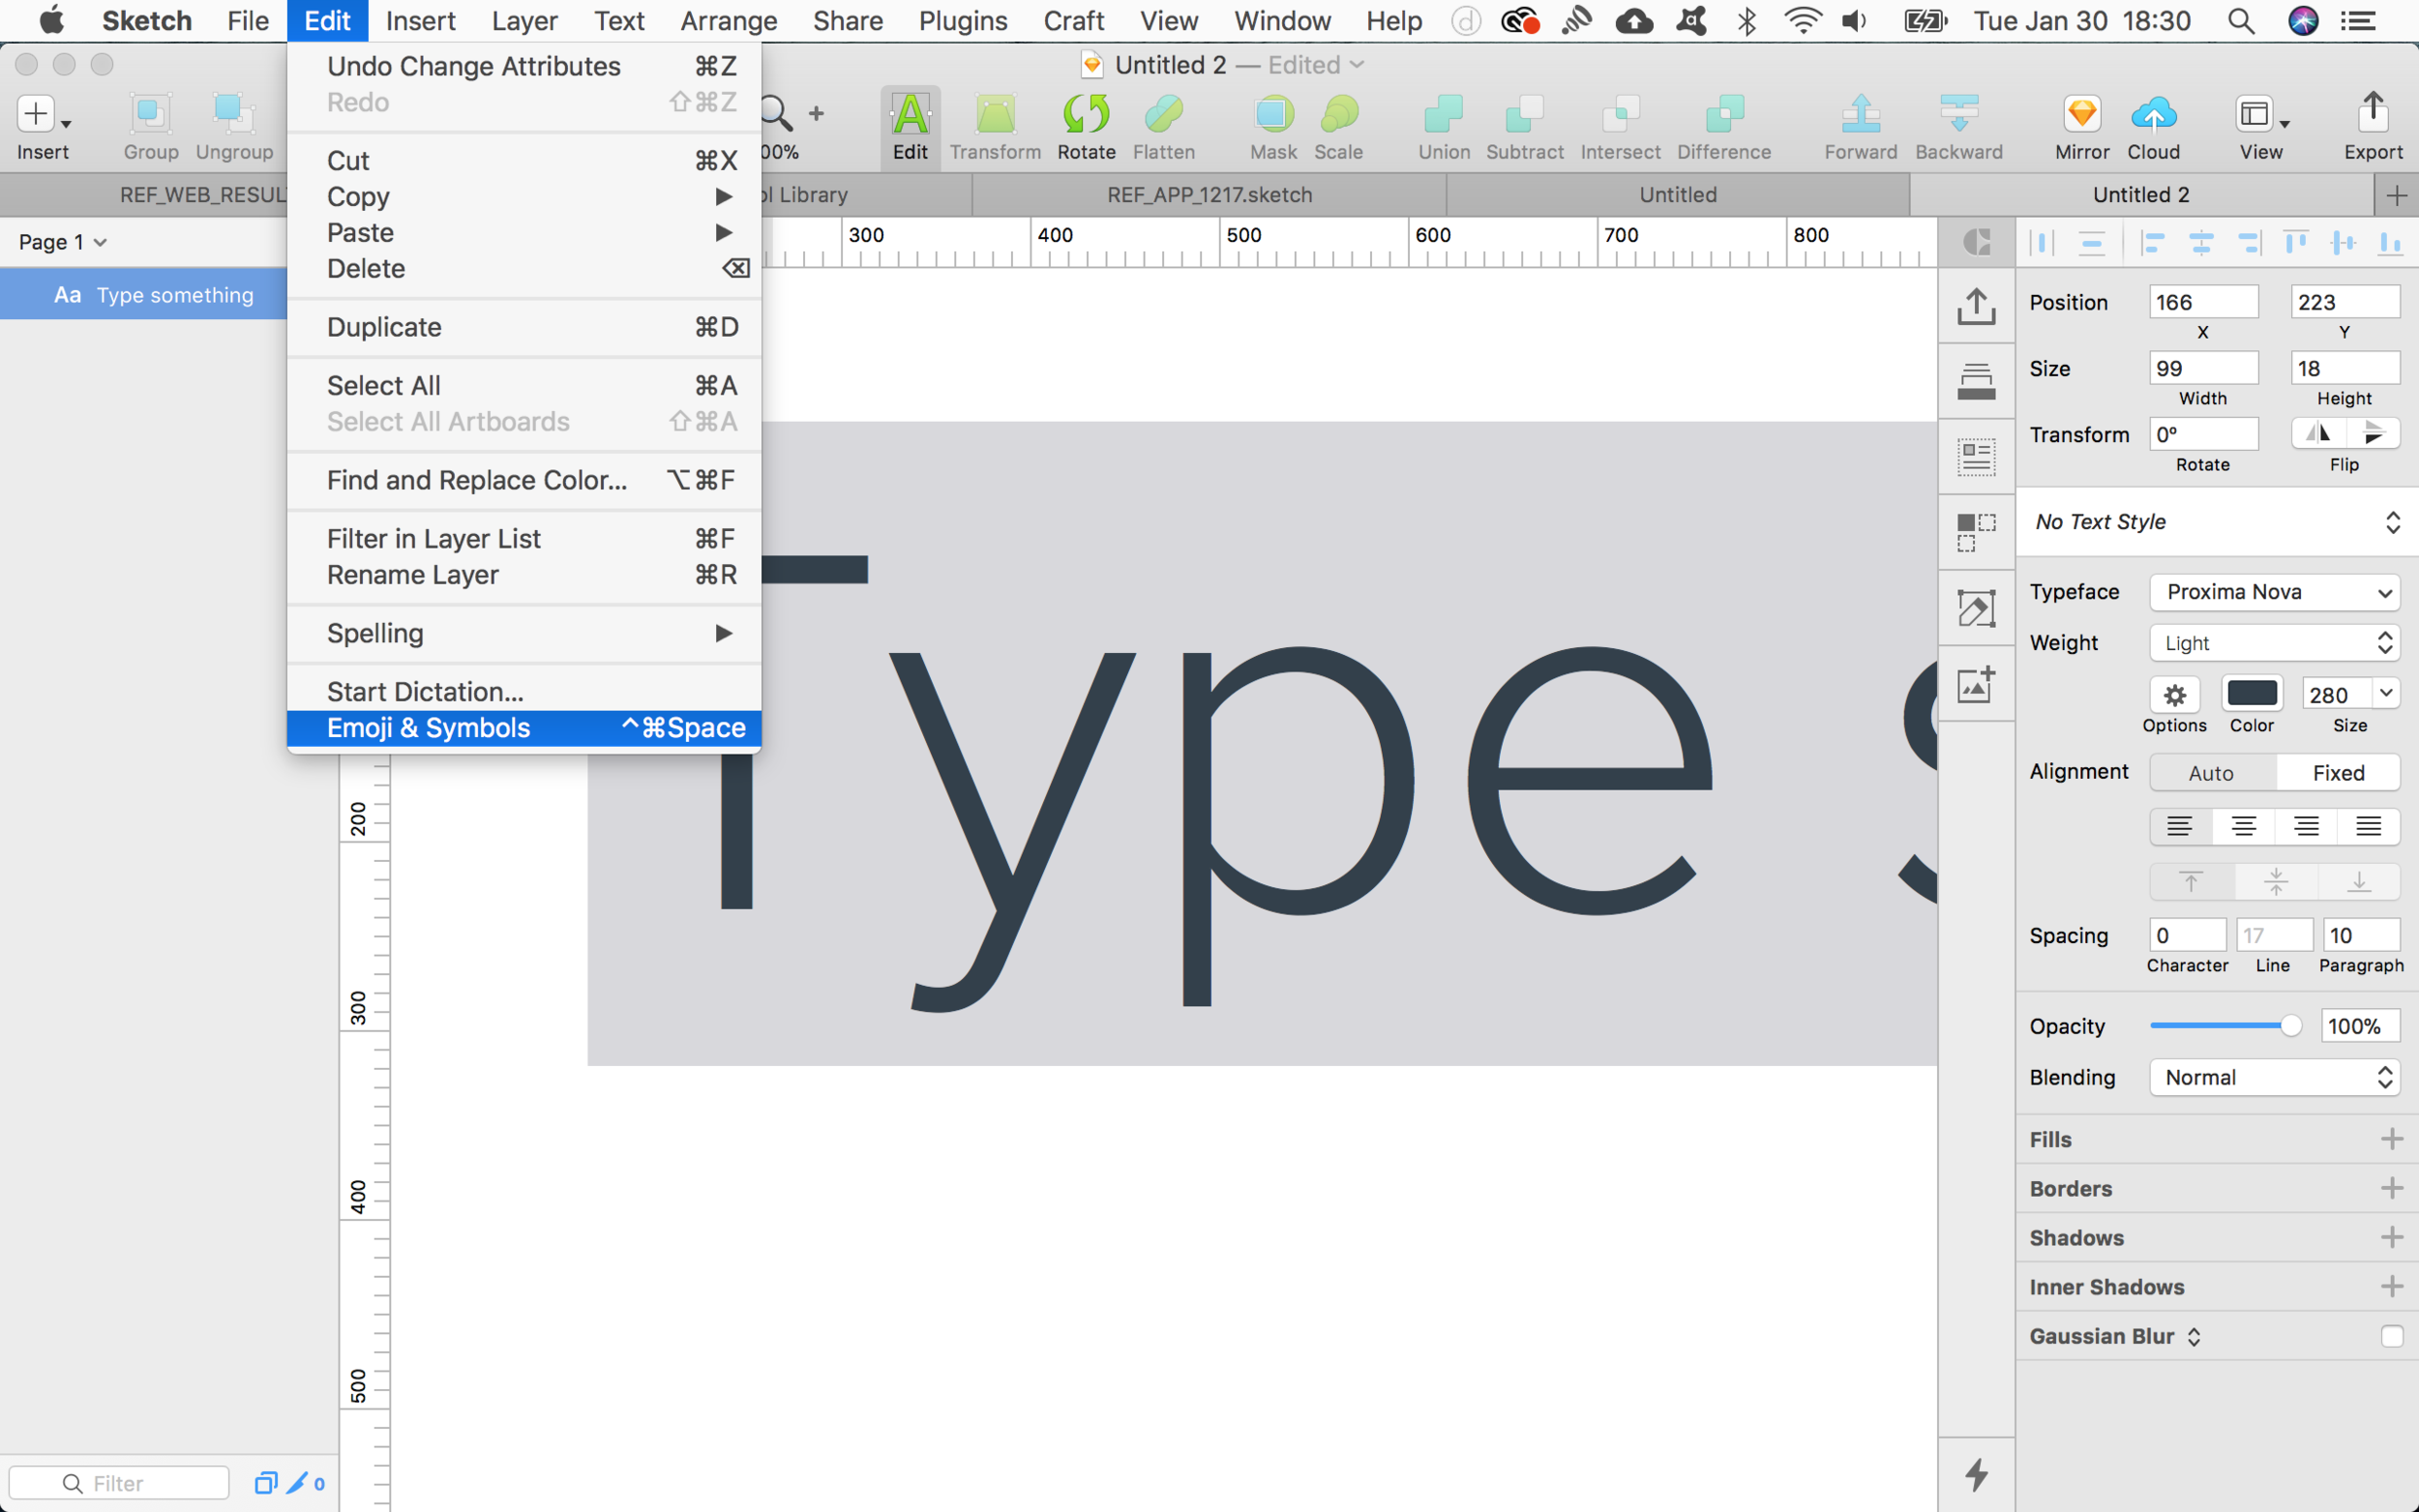Expand the Copy submenu
The image size is (2419, 1512).
coord(524,196)
